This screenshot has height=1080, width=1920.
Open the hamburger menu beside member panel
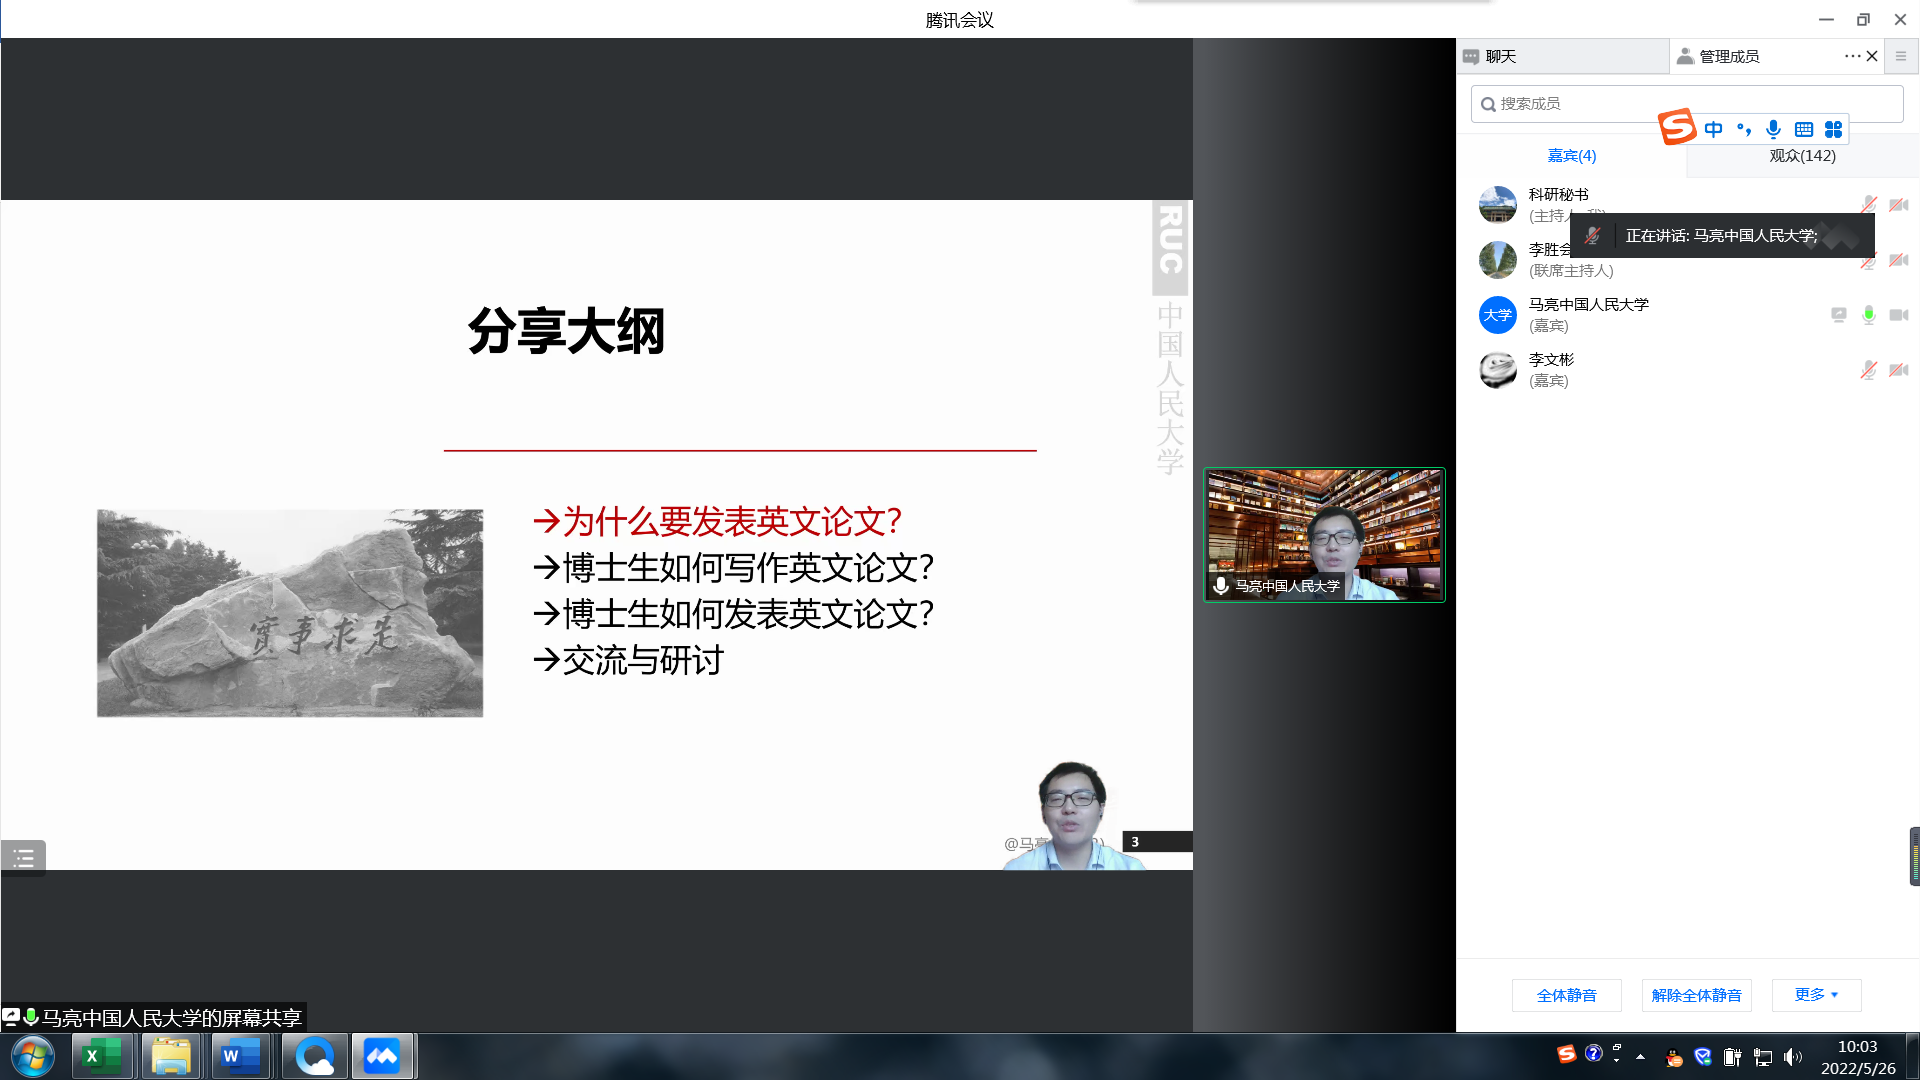coord(1901,56)
